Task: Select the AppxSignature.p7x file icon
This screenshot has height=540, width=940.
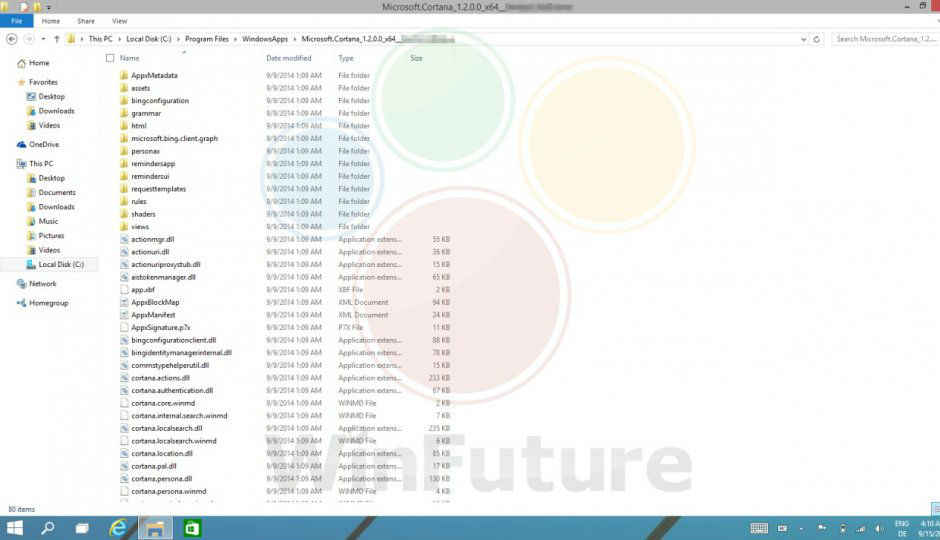Action: (x=124, y=327)
